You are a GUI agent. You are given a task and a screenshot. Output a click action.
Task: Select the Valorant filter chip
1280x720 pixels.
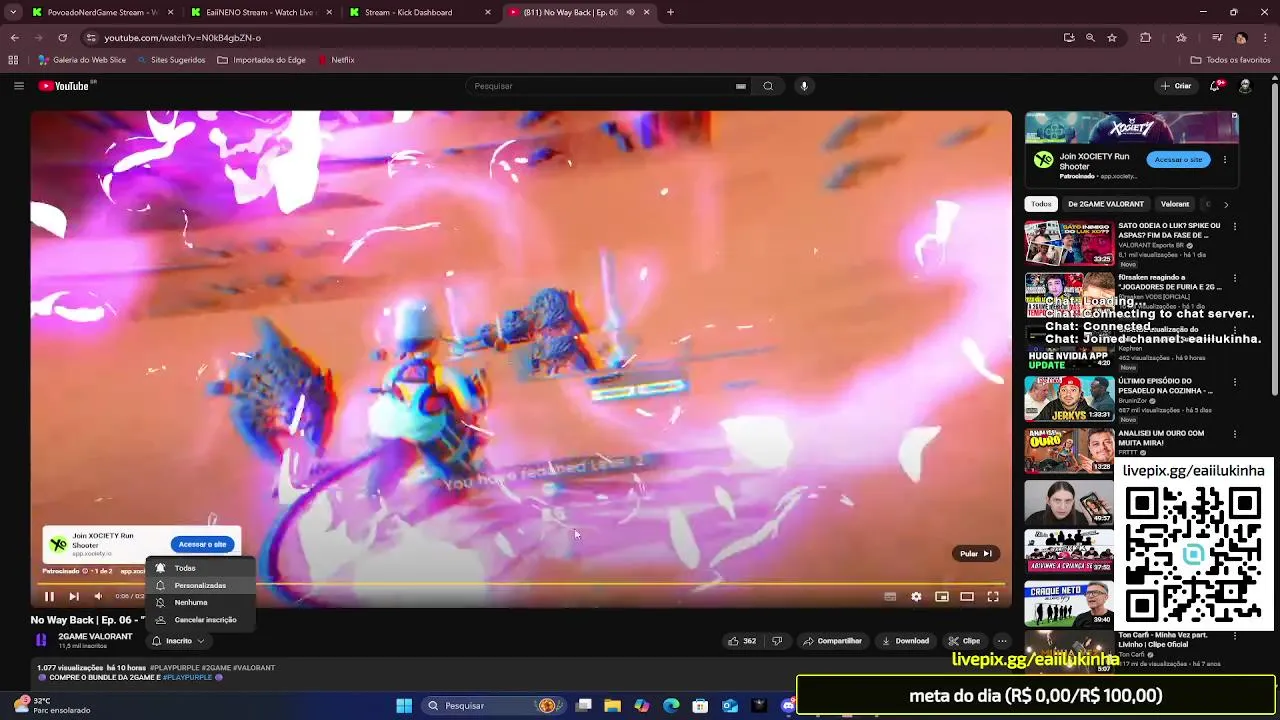click(1175, 204)
